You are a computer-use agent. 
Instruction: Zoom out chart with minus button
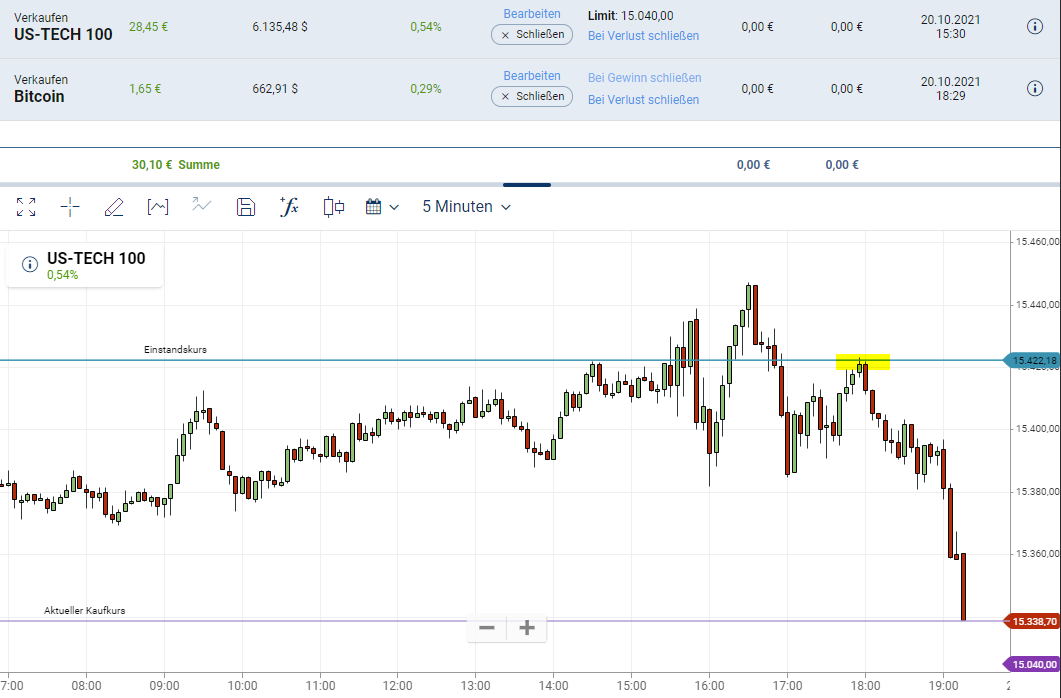[x=487, y=628]
